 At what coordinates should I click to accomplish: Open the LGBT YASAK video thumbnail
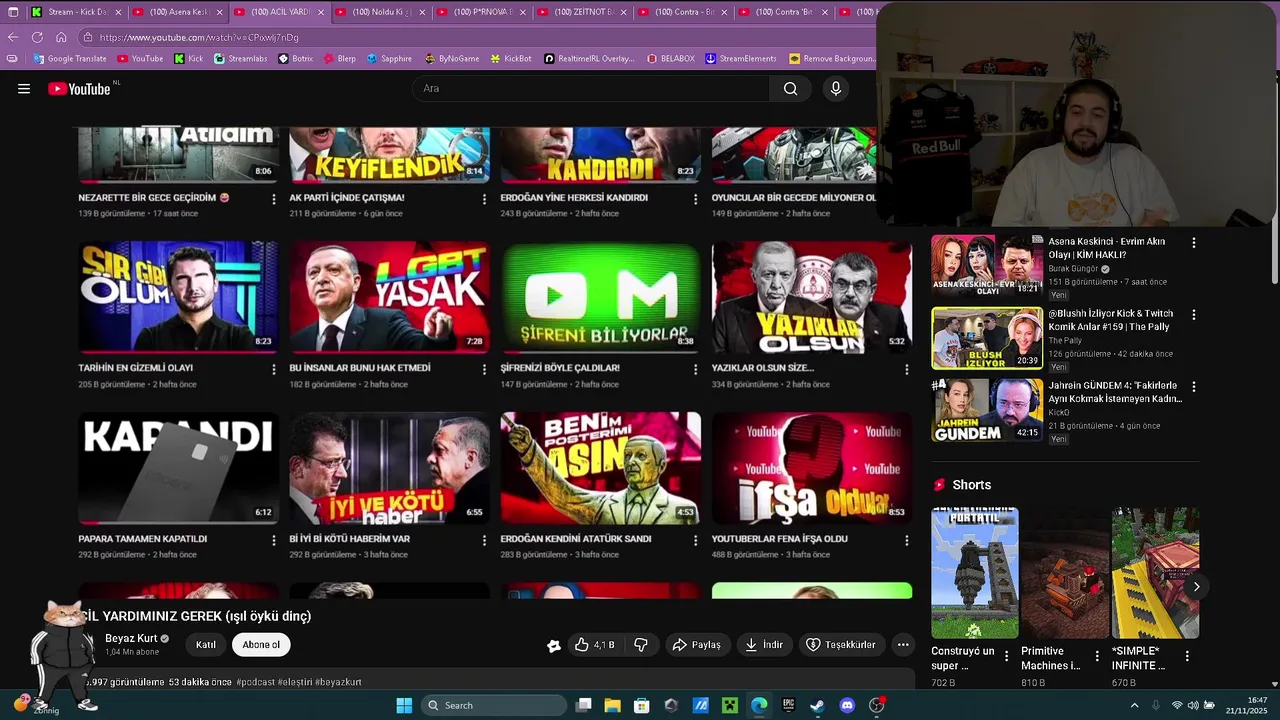point(389,296)
